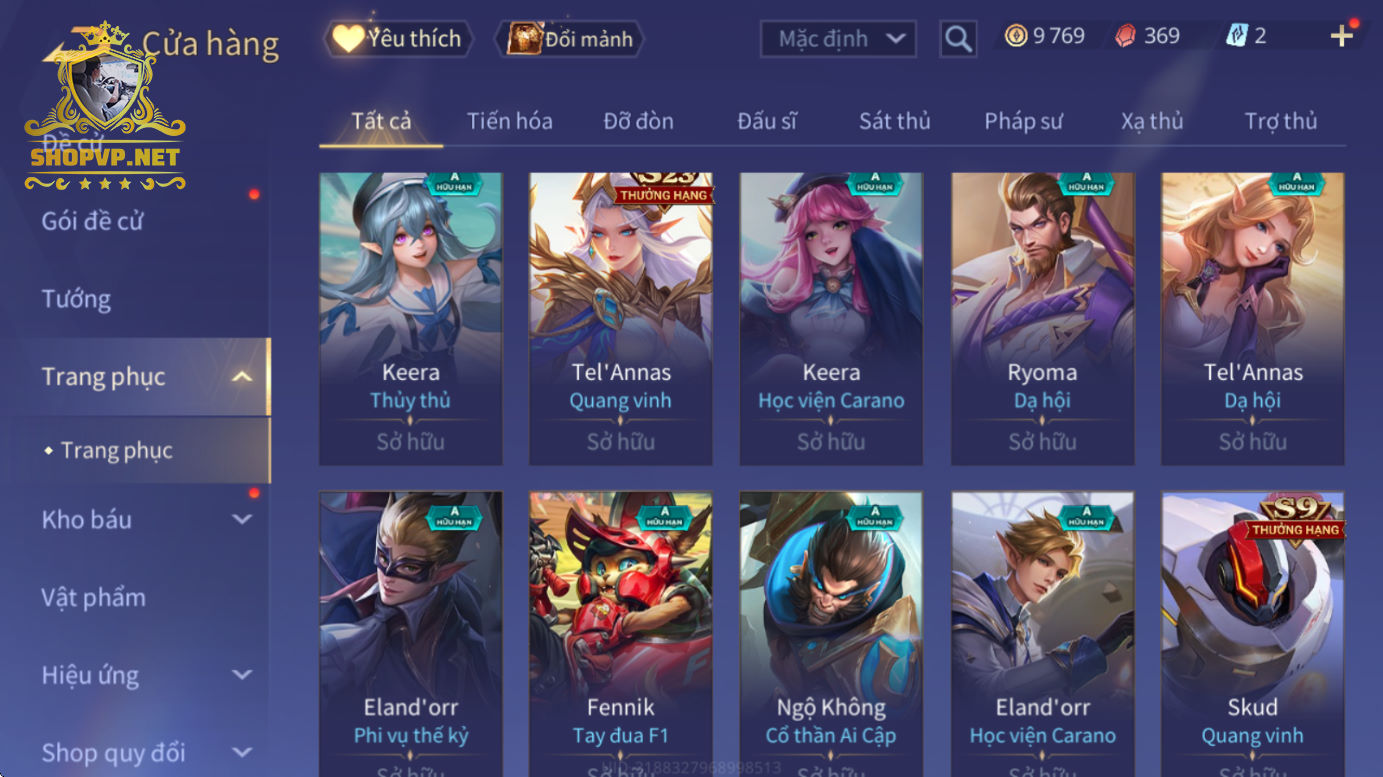This screenshot has width=1383, height=777.
Task: Open Đổi mảnh chest button
Action: coord(570,39)
